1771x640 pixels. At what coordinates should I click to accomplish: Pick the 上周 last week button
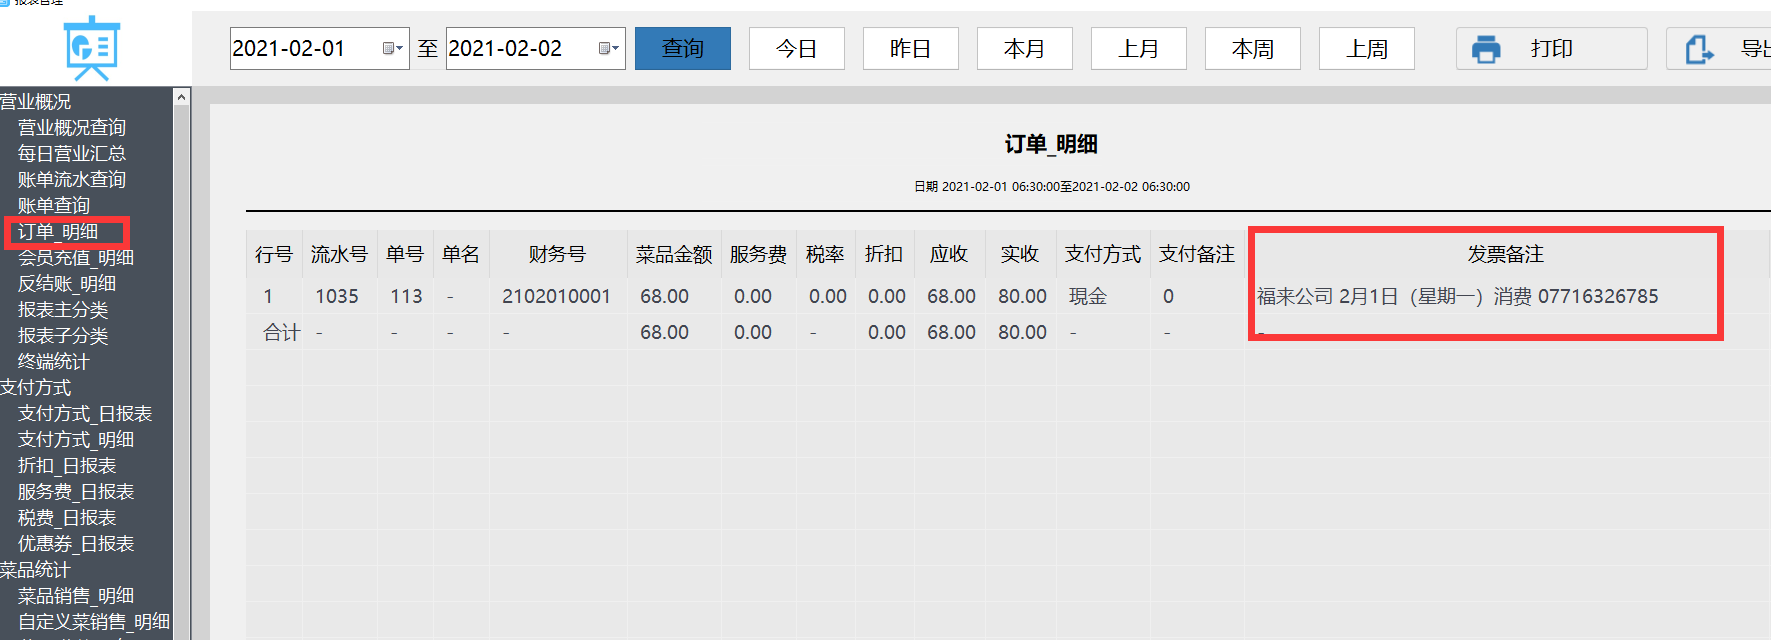1367,48
